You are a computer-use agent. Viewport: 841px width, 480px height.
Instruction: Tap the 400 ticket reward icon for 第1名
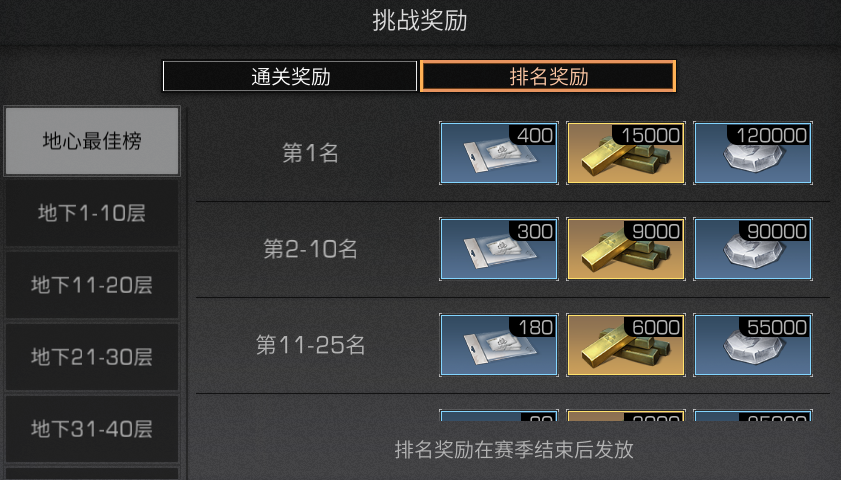point(499,153)
